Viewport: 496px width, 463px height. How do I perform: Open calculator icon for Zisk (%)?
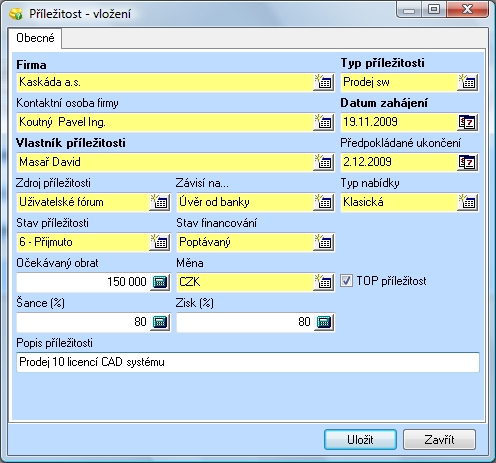point(324,322)
